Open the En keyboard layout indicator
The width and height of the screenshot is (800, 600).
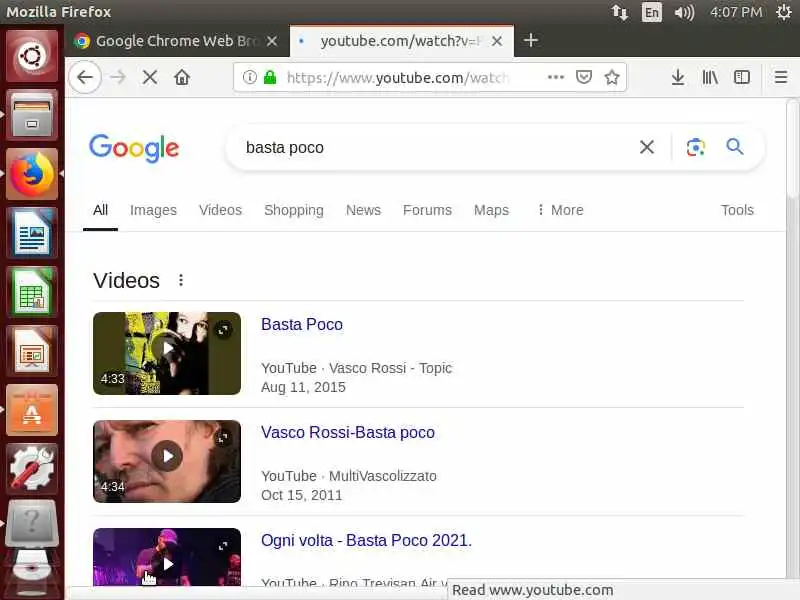click(652, 12)
